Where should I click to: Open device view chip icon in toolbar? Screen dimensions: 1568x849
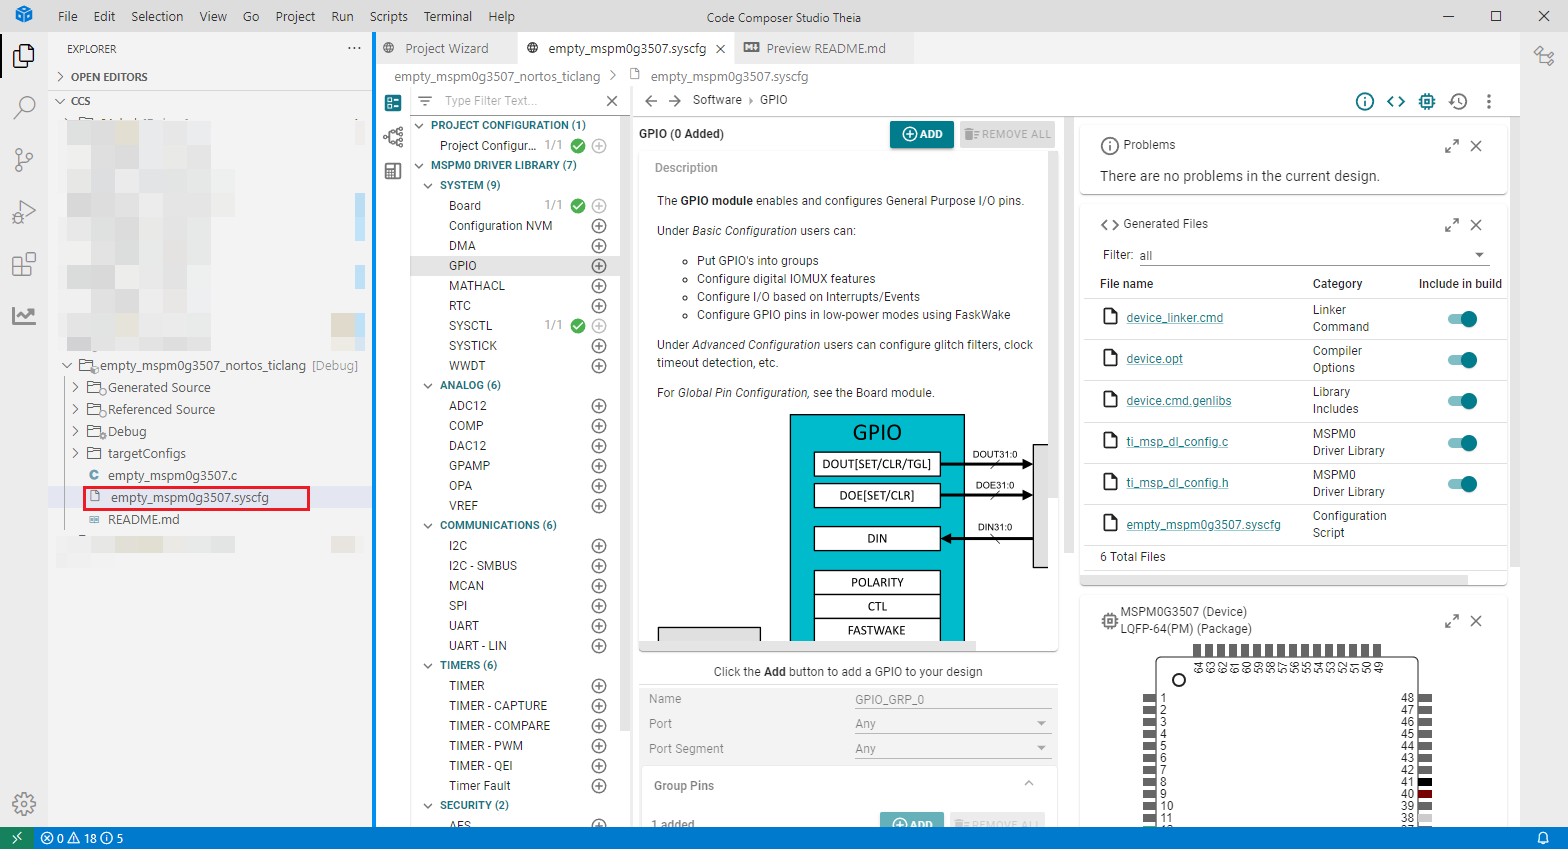(1427, 101)
